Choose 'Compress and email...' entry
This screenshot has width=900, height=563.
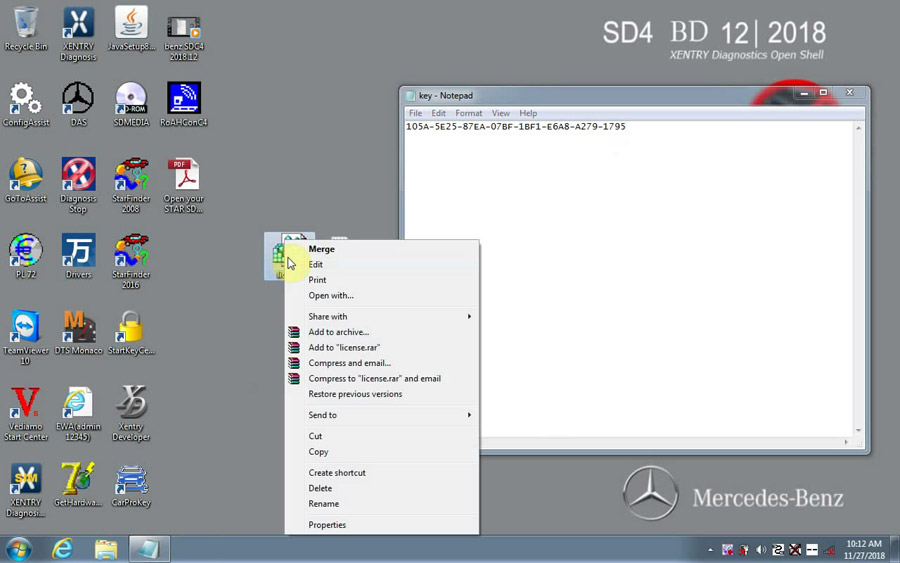[x=382, y=363]
